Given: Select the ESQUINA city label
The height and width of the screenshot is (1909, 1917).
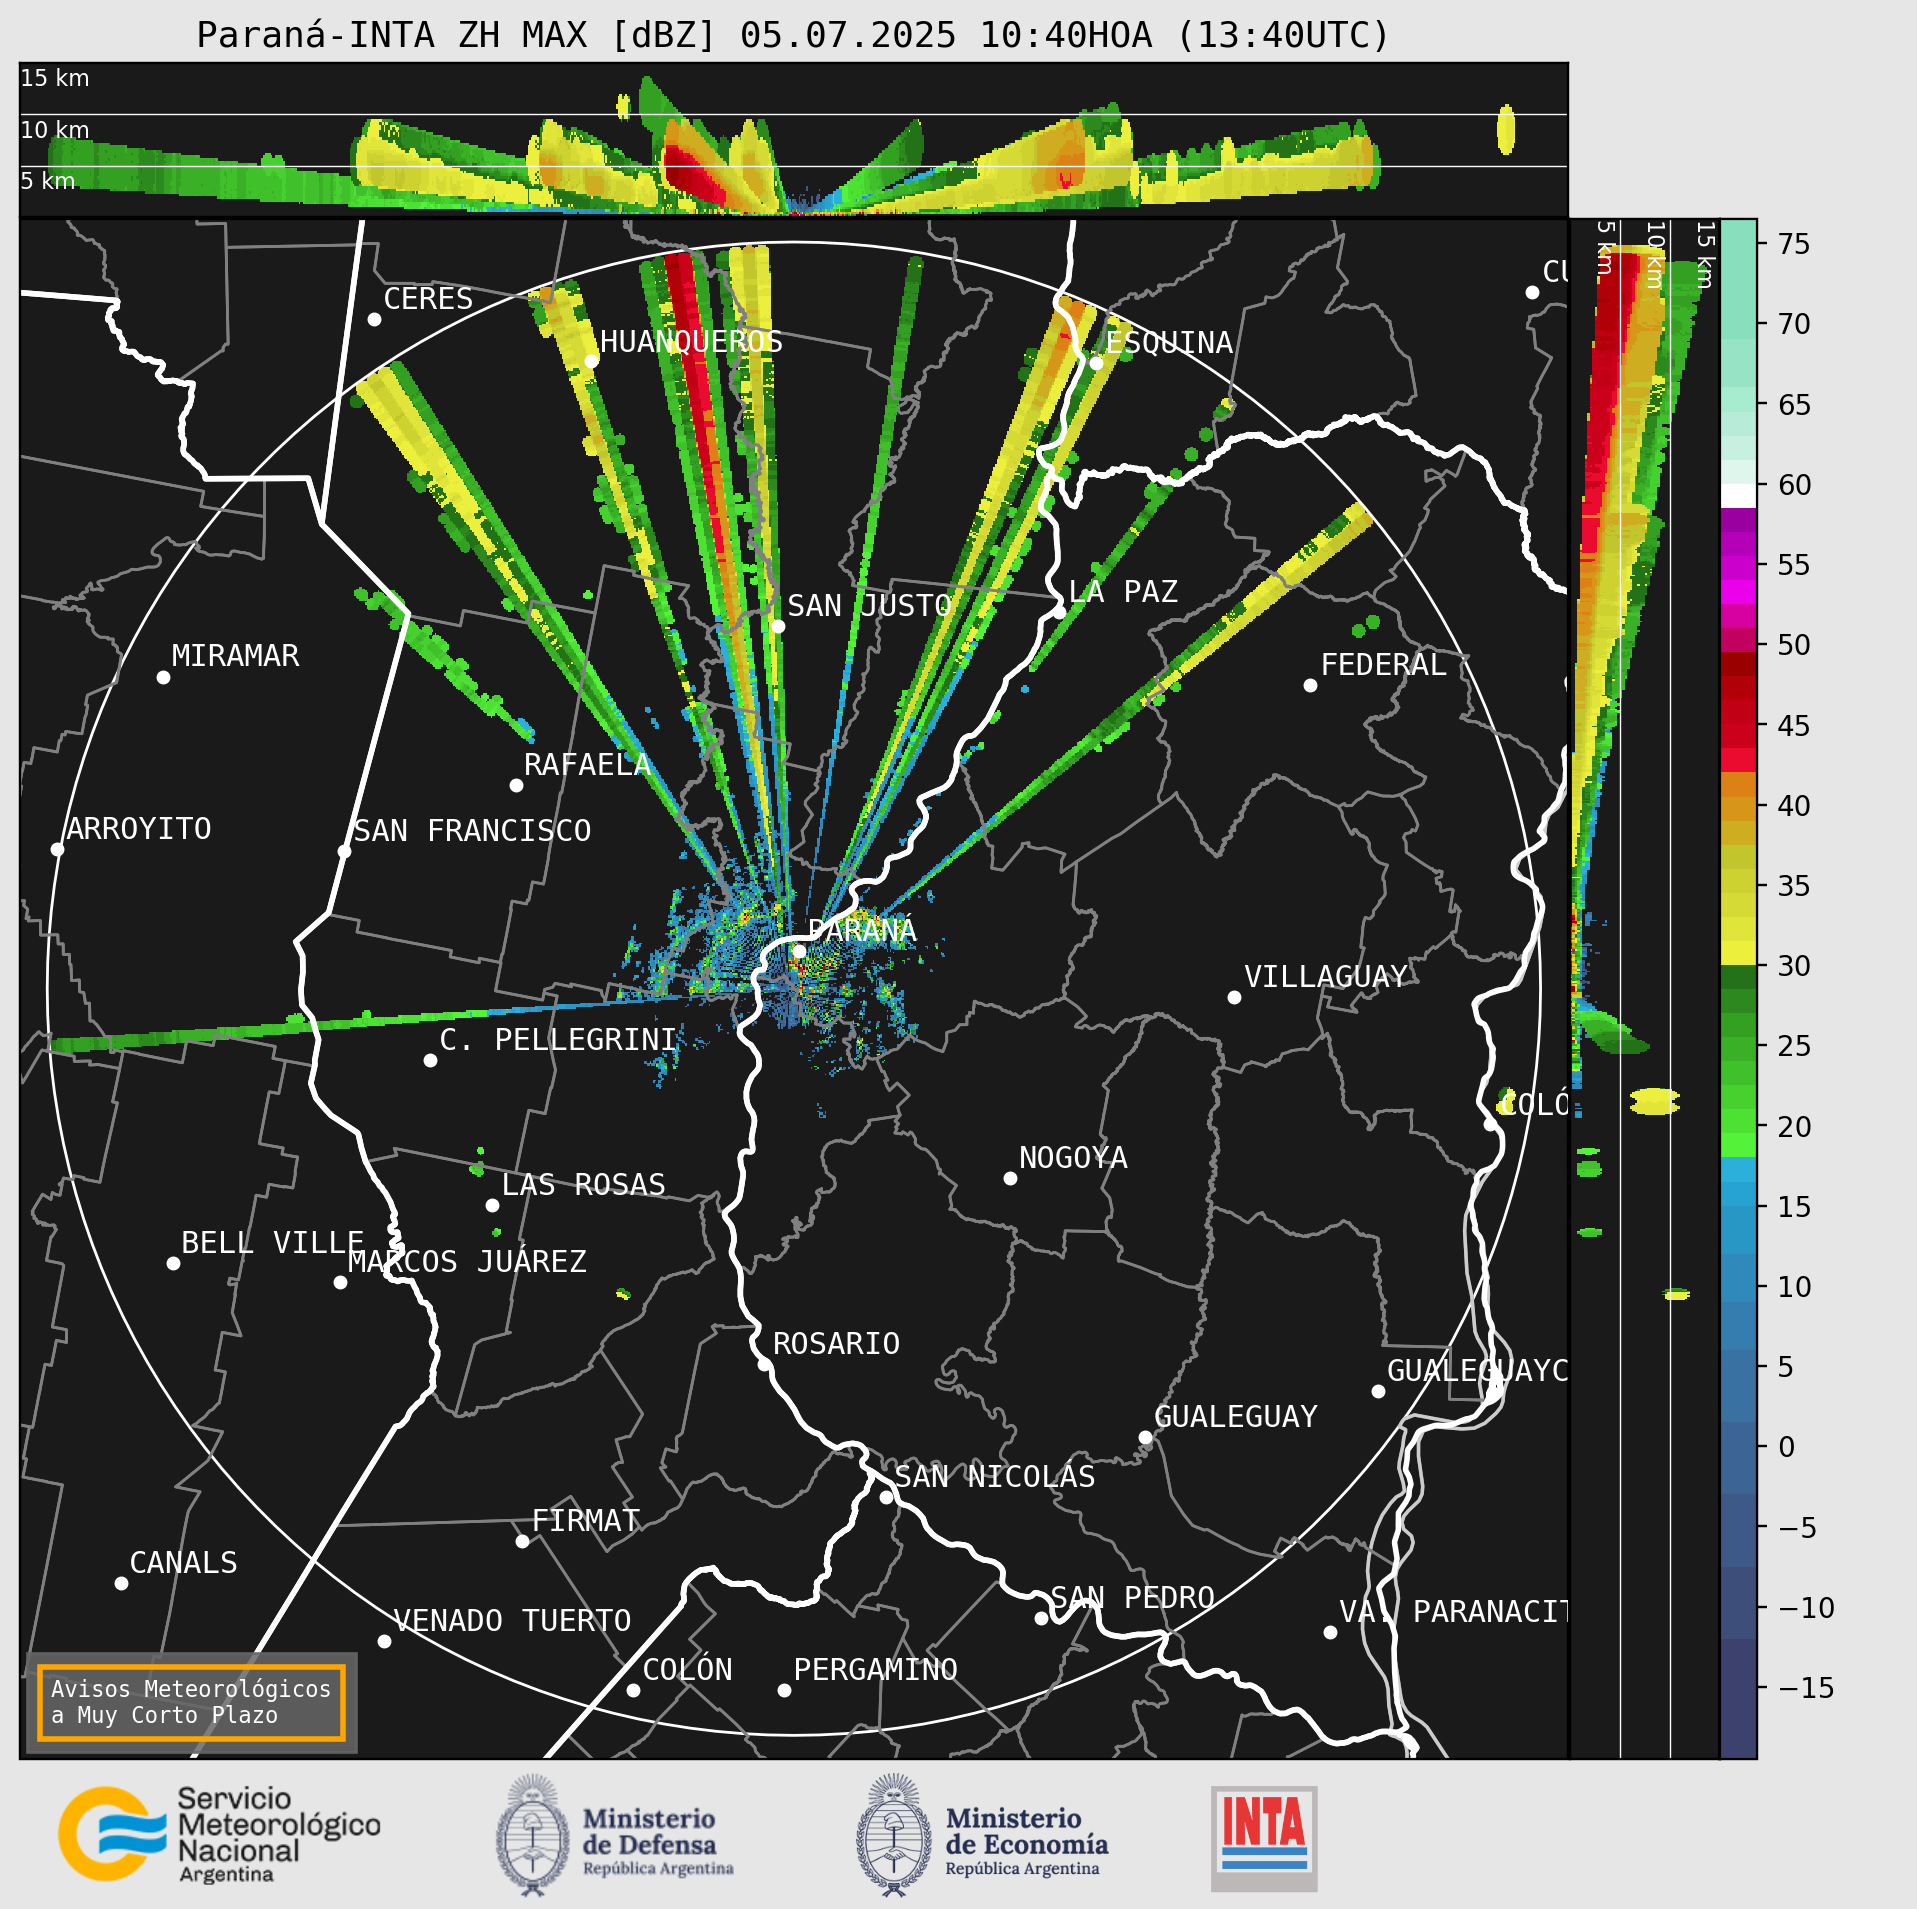Looking at the screenshot, I should [x=1169, y=342].
